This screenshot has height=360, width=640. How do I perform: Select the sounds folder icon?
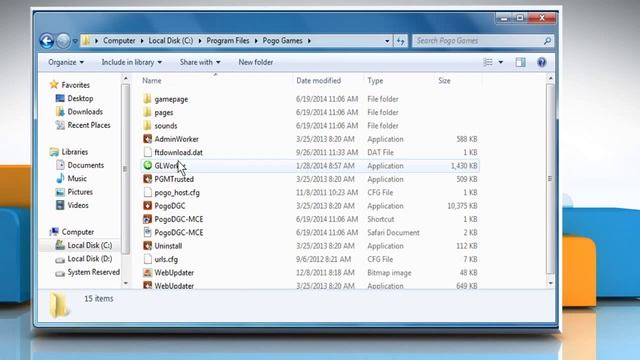(147, 126)
